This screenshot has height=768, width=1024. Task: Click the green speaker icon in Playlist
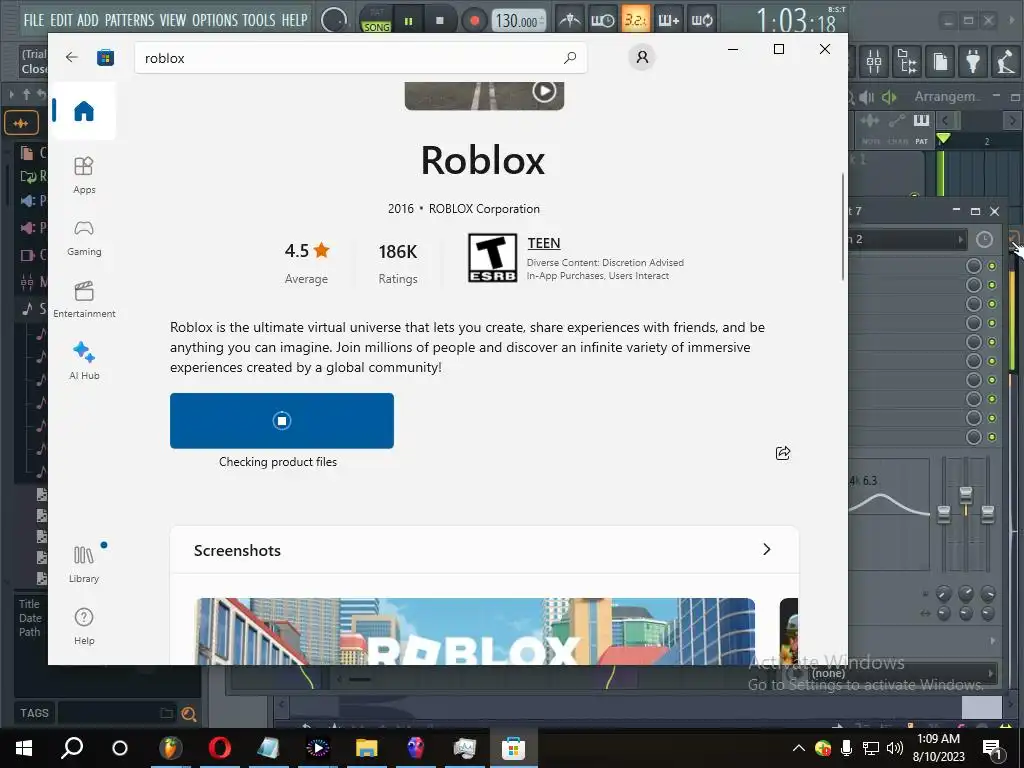pyautogui.click(x=889, y=97)
